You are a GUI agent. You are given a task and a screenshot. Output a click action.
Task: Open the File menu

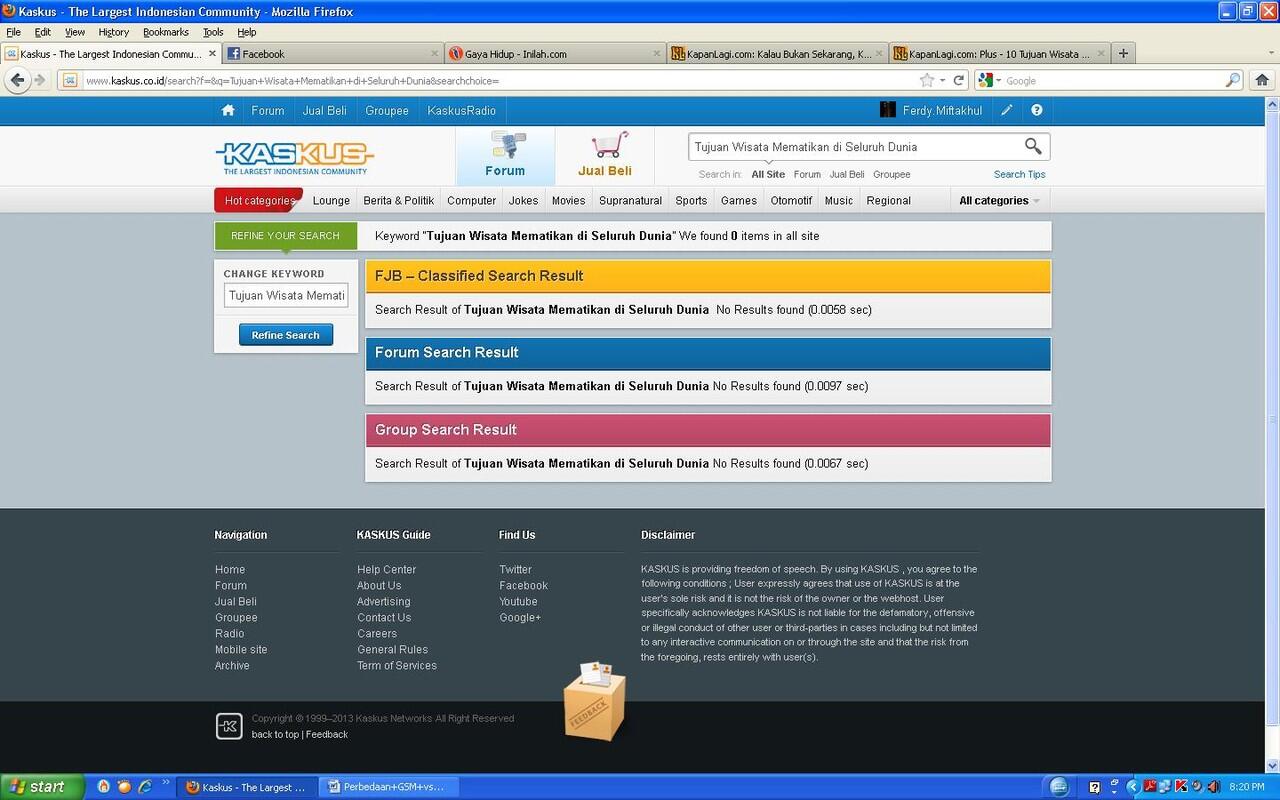click(x=14, y=32)
